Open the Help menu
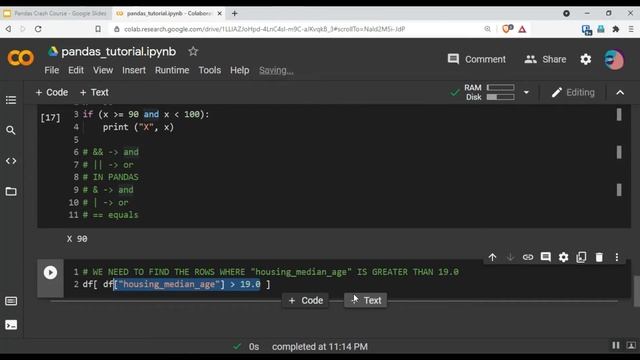This screenshot has width=640, height=360. [240, 70]
